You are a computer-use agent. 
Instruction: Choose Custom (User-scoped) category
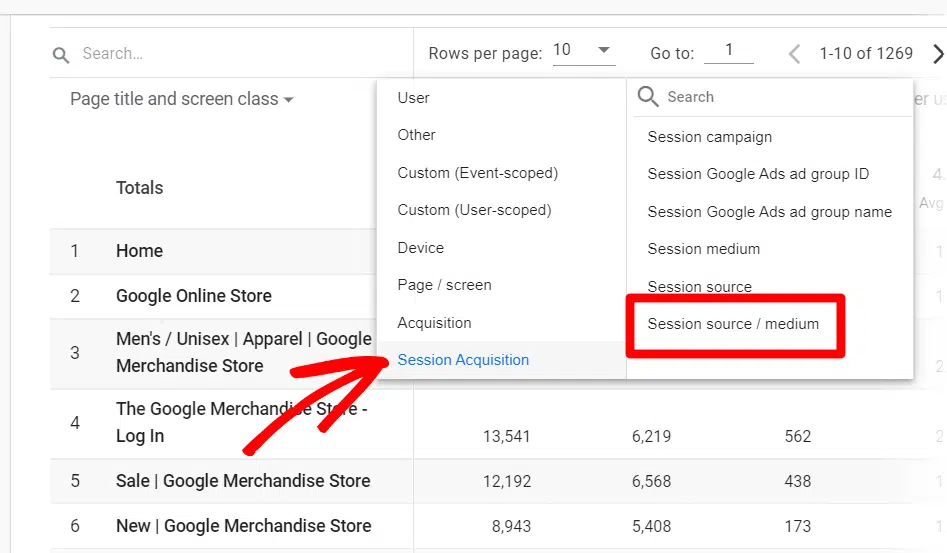click(474, 210)
